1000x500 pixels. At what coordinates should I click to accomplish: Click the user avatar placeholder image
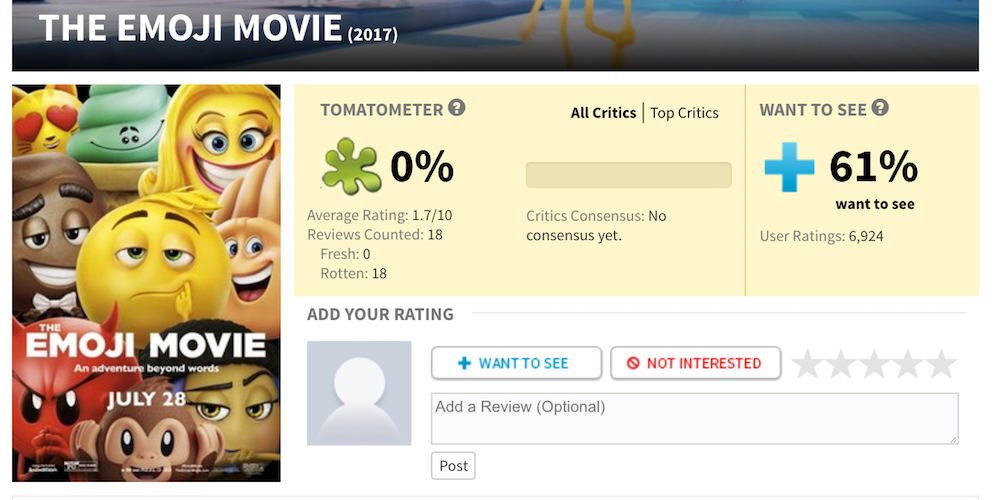pos(359,393)
